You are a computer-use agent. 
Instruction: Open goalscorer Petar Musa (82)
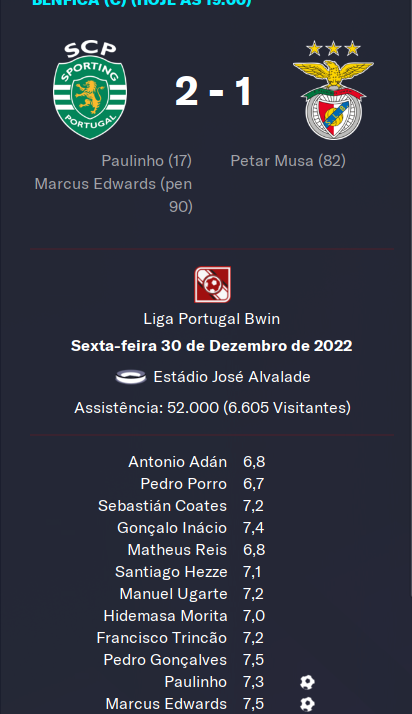click(288, 161)
